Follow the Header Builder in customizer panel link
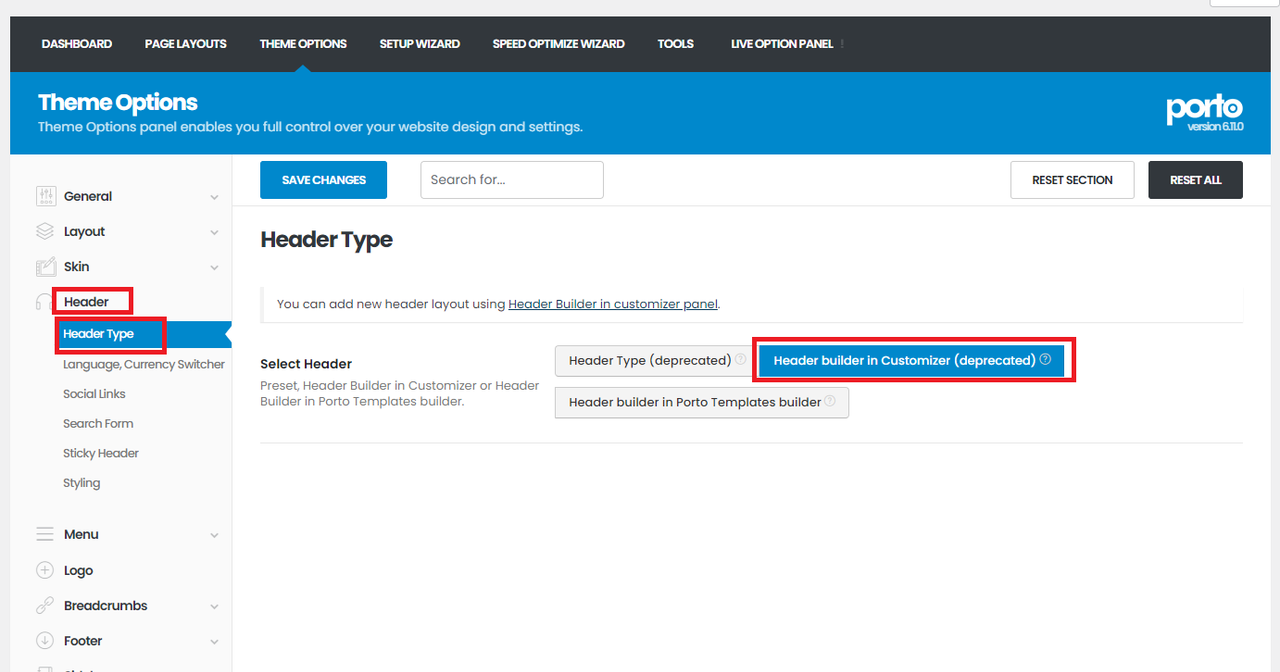1280x672 pixels. pos(613,304)
